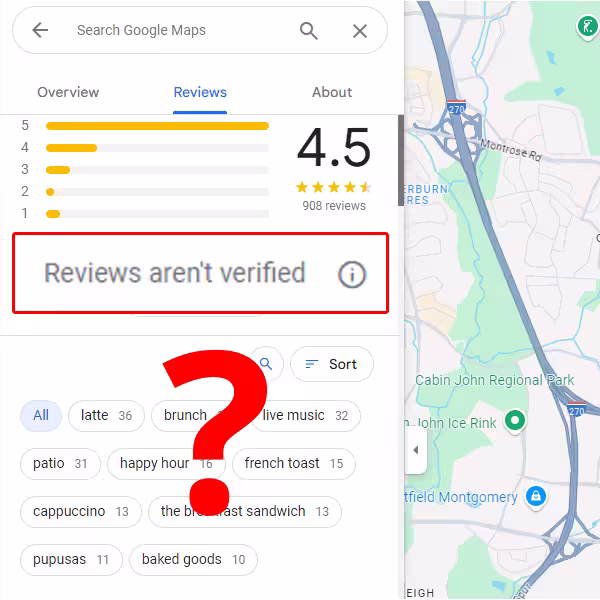
Task: Clear search with the X icon
Action: pyautogui.click(x=360, y=31)
